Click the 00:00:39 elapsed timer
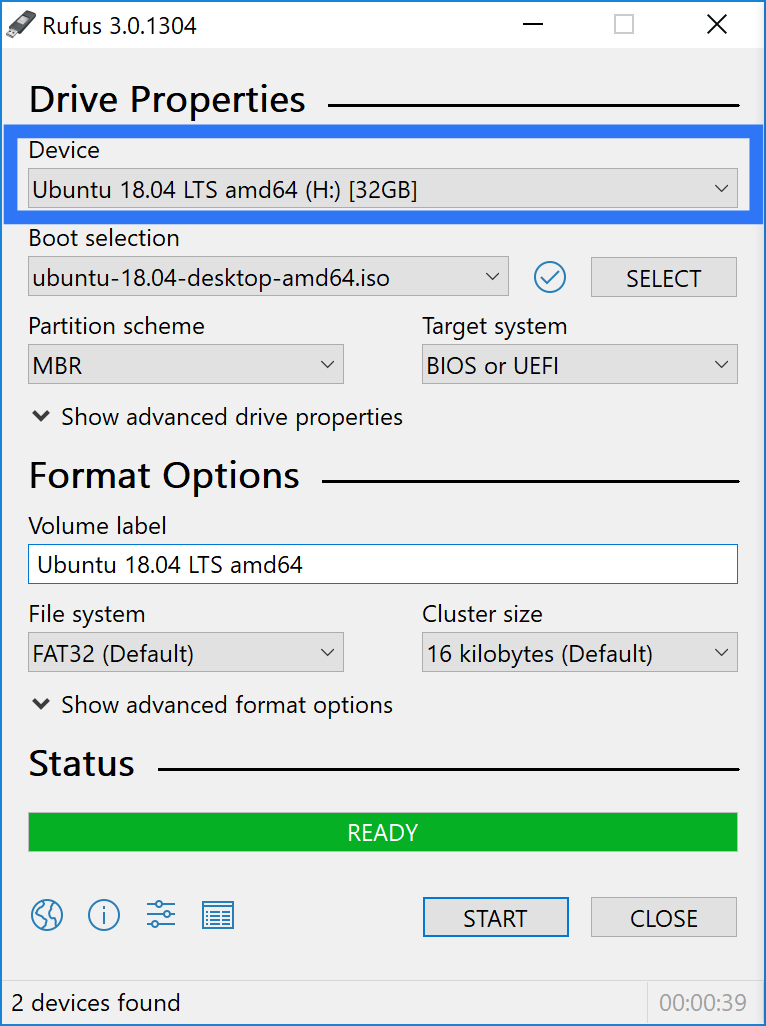The width and height of the screenshot is (766, 1026). (x=703, y=1002)
